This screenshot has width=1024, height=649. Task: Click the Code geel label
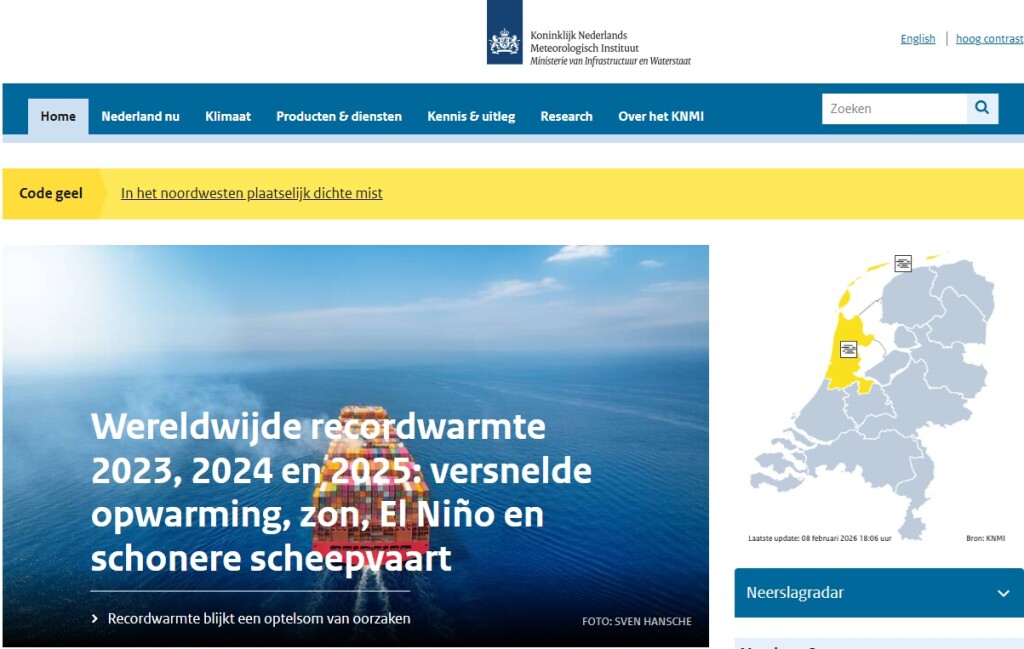coord(51,193)
